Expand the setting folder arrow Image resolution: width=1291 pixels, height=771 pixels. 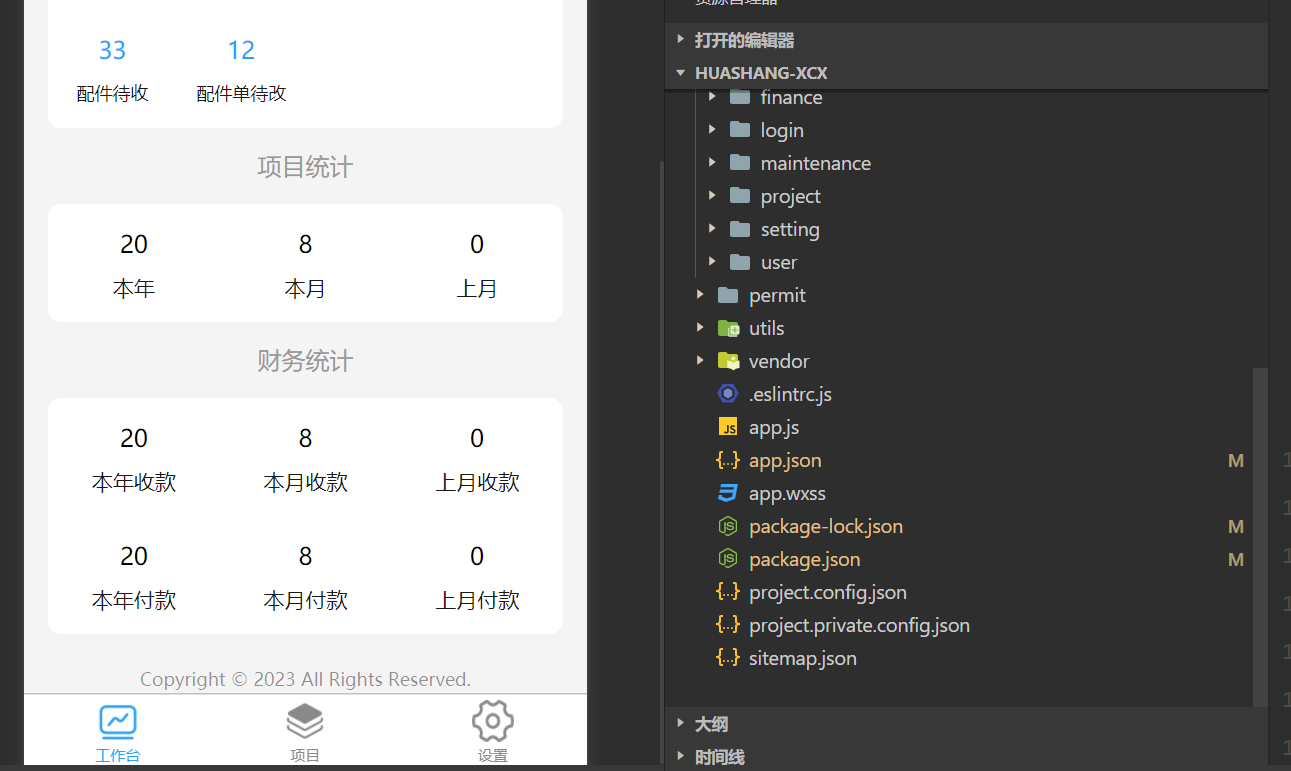(x=712, y=229)
